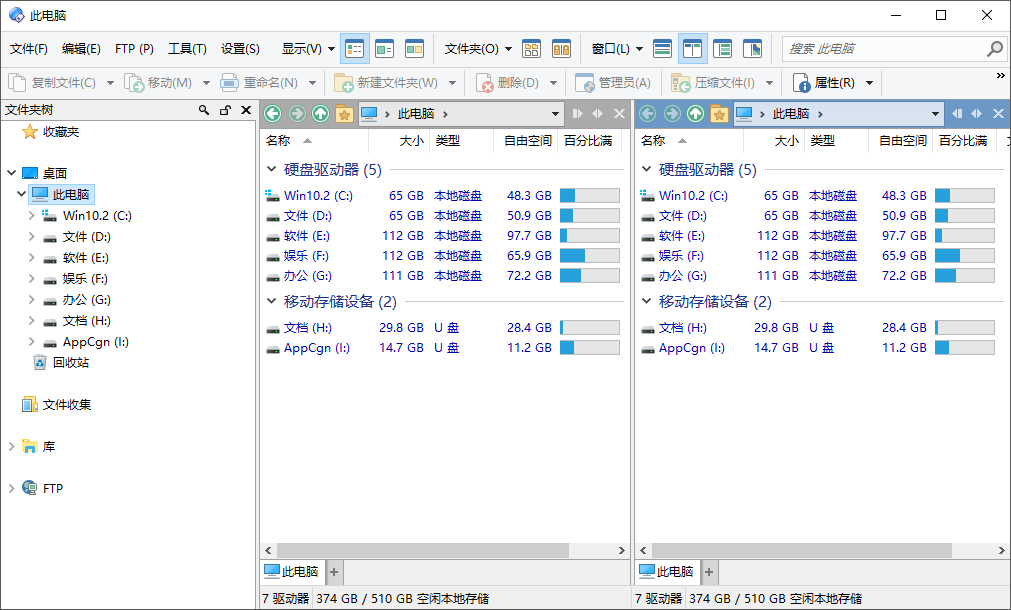Viewport: 1011px width, 610px height.
Task: Go up one level in left pane
Action: 320,114
